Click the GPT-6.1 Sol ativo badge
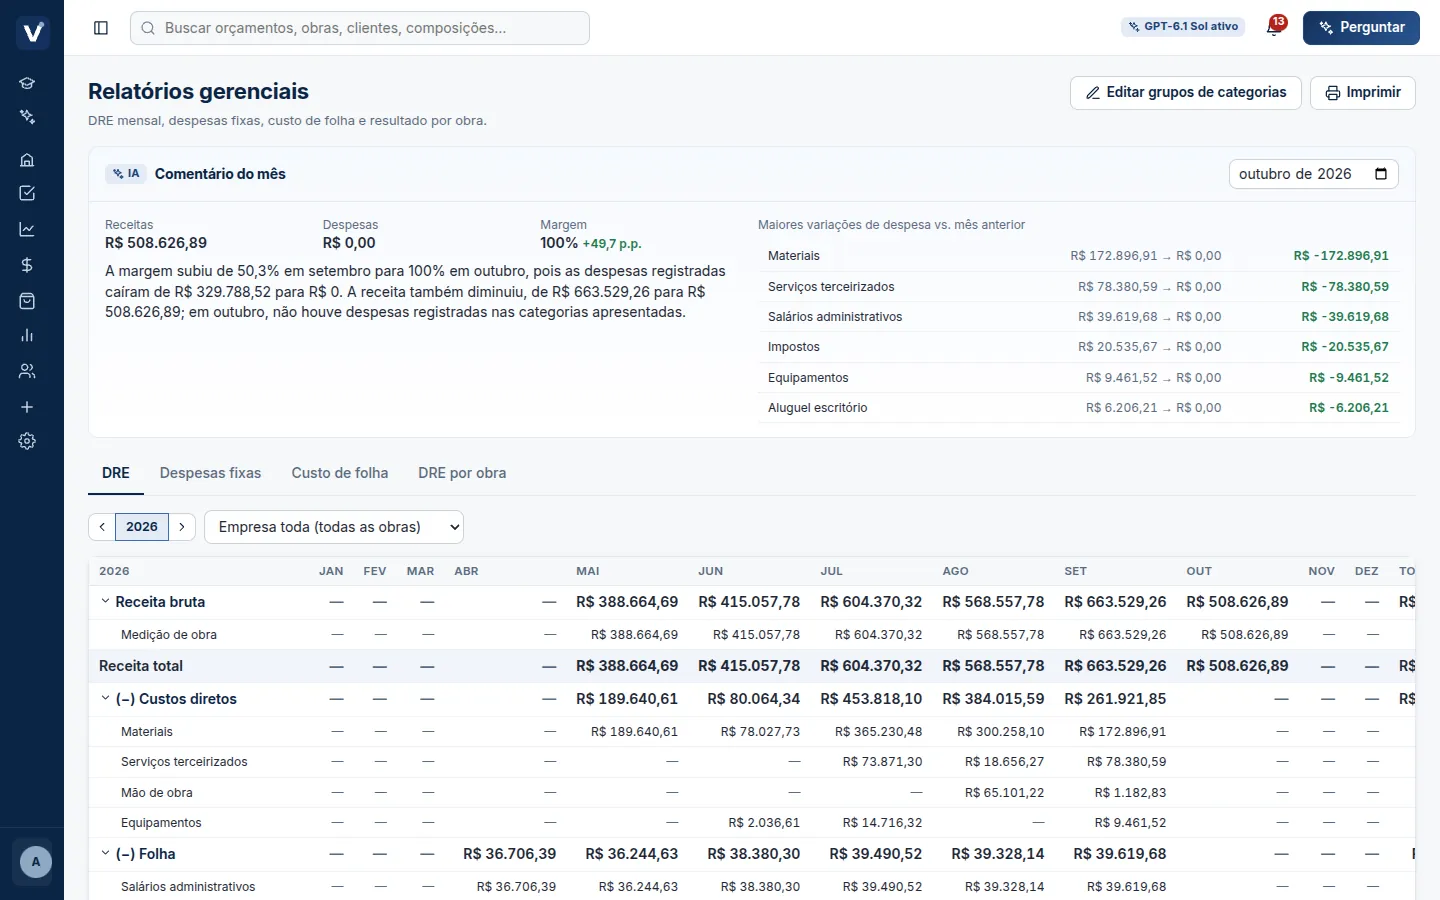The height and width of the screenshot is (900, 1440). 1183,27
